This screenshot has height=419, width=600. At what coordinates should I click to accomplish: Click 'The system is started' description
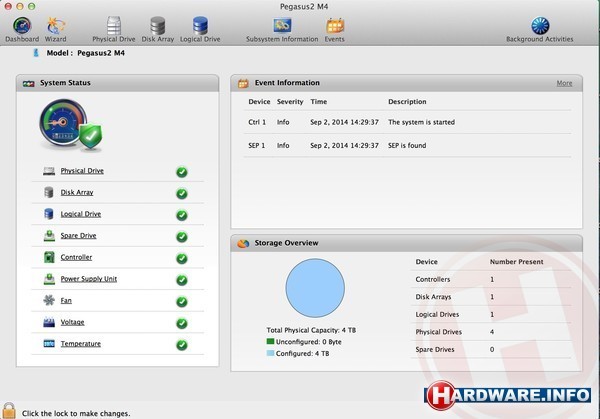421,122
